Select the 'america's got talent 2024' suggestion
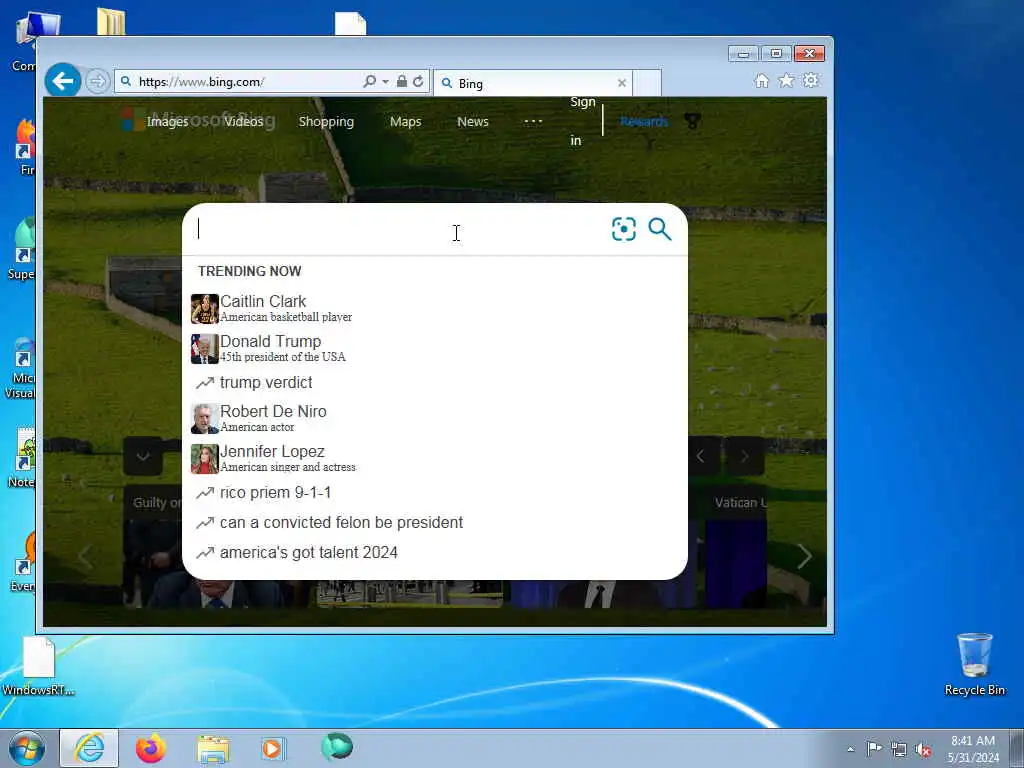This screenshot has height=768, width=1024. point(434,552)
